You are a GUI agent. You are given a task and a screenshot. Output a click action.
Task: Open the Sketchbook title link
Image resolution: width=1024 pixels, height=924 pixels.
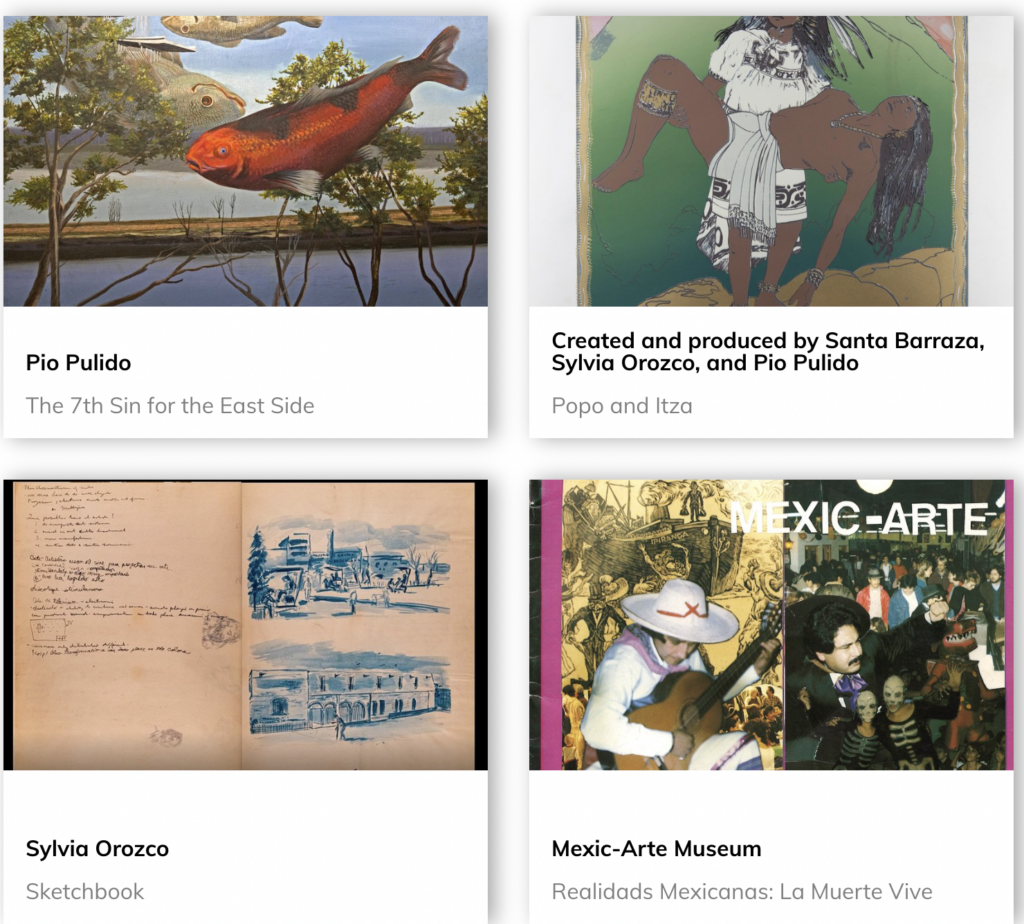point(85,891)
